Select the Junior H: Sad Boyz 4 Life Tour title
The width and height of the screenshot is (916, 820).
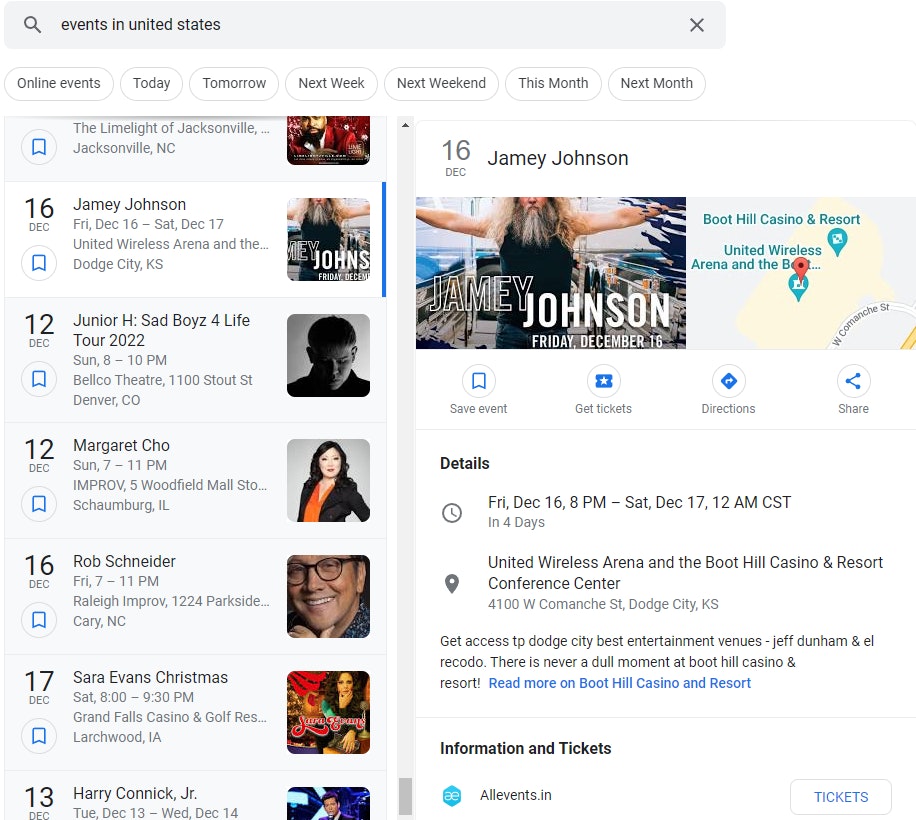click(161, 330)
